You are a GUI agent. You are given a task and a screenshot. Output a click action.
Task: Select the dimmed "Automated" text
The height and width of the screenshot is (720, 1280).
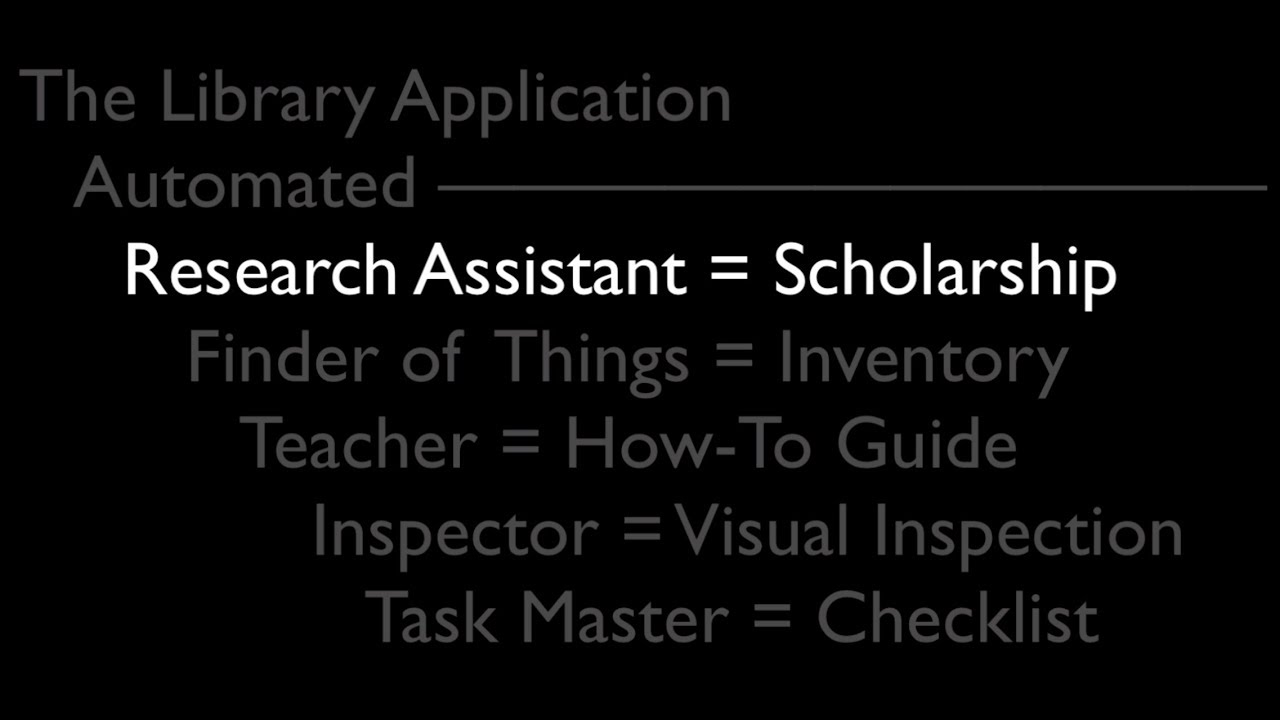[x=245, y=184]
